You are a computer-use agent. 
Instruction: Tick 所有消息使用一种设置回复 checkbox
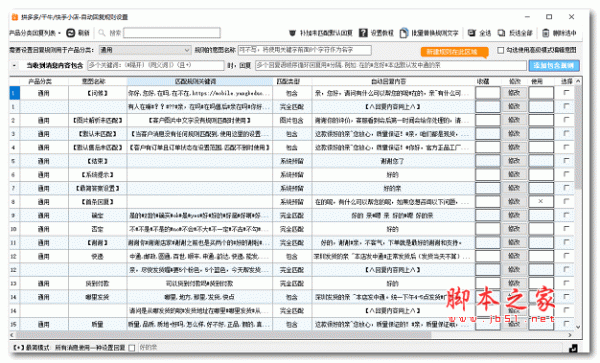(x=132, y=348)
